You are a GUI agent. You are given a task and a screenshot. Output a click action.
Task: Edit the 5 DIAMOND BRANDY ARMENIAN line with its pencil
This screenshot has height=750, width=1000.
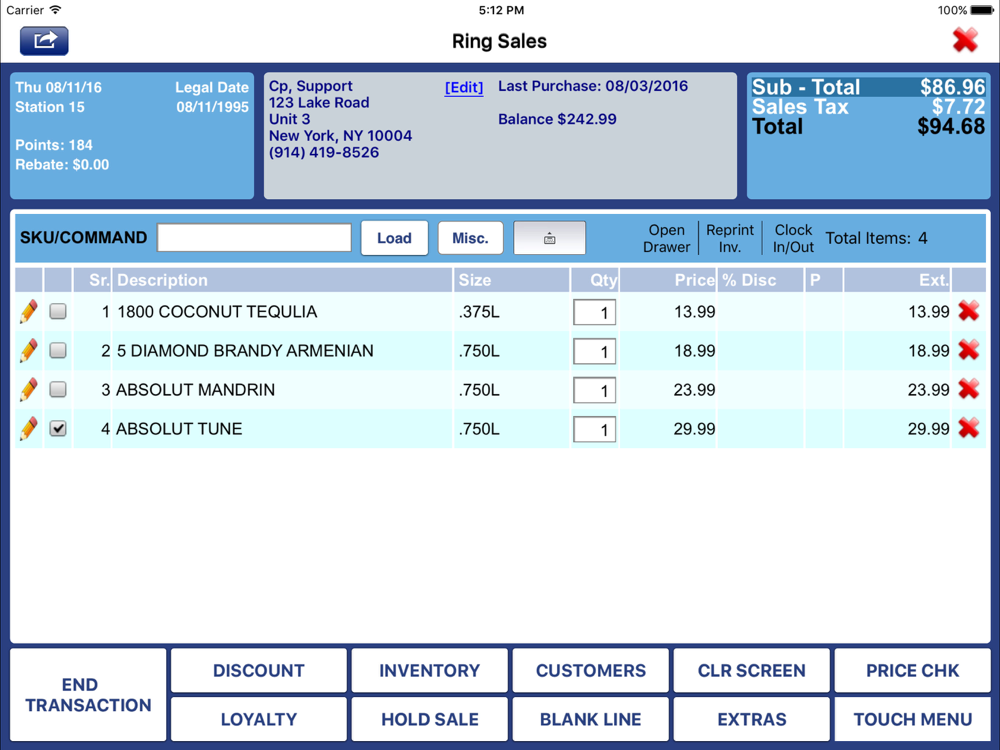coord(28,351)
